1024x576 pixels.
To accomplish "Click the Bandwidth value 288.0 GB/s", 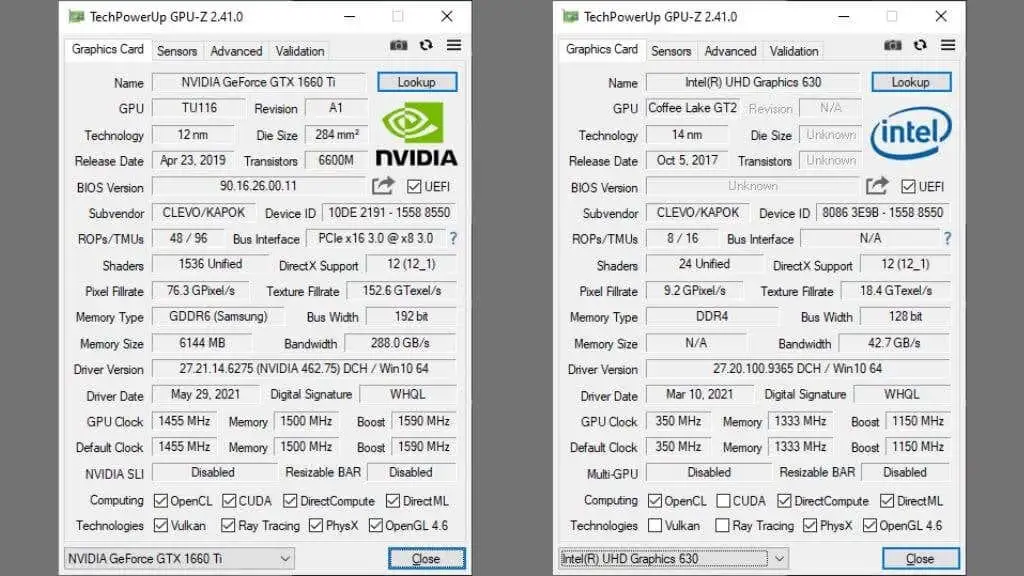I will tap(400, 343).
